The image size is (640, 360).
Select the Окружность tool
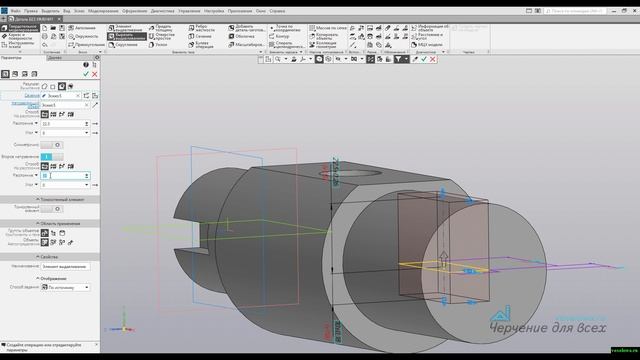(x=83, y=36)
